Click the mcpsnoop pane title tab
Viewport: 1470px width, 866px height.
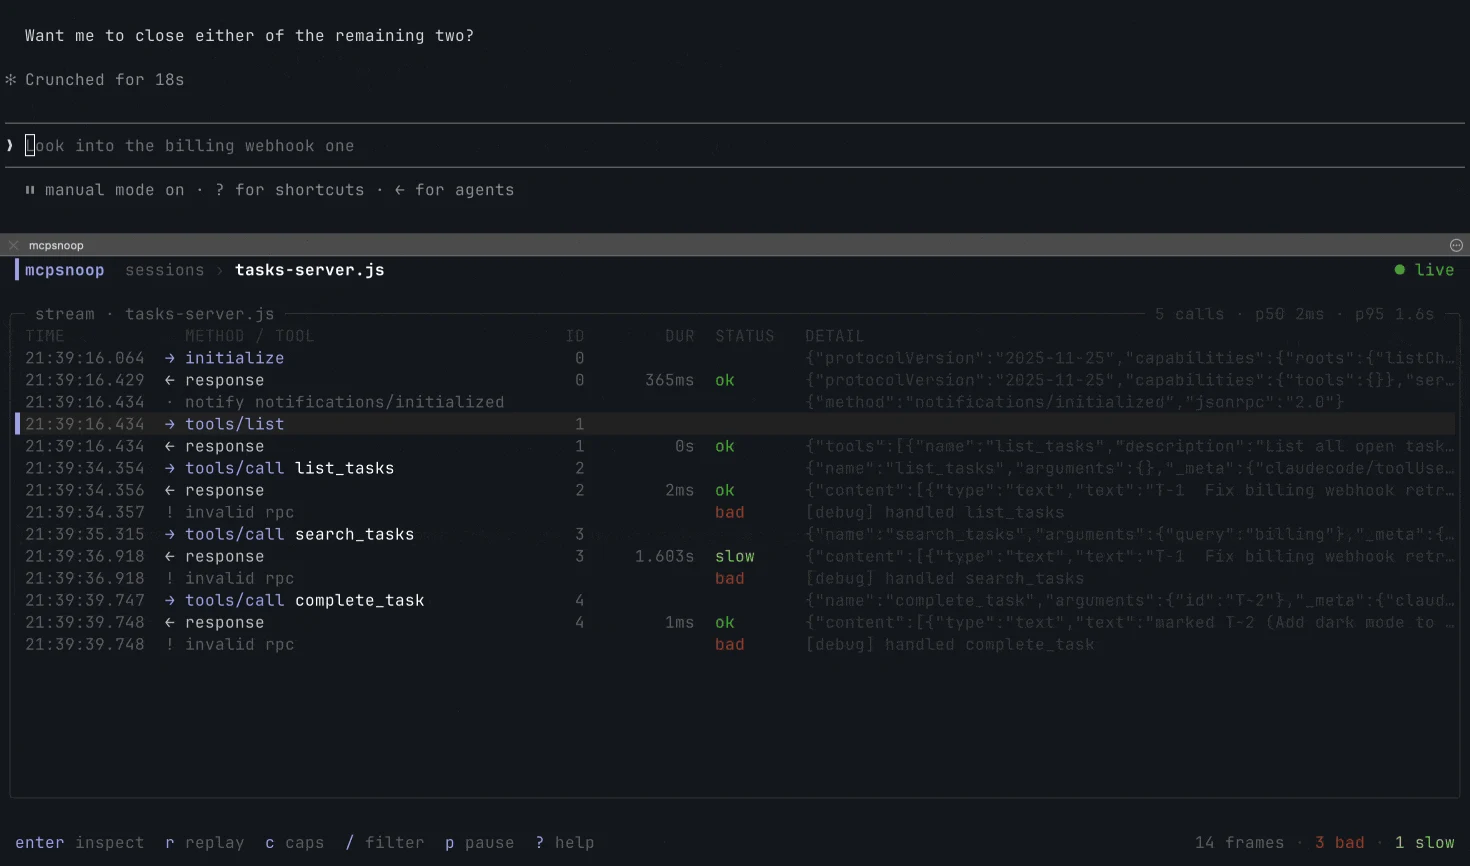[x=56, y=245]
